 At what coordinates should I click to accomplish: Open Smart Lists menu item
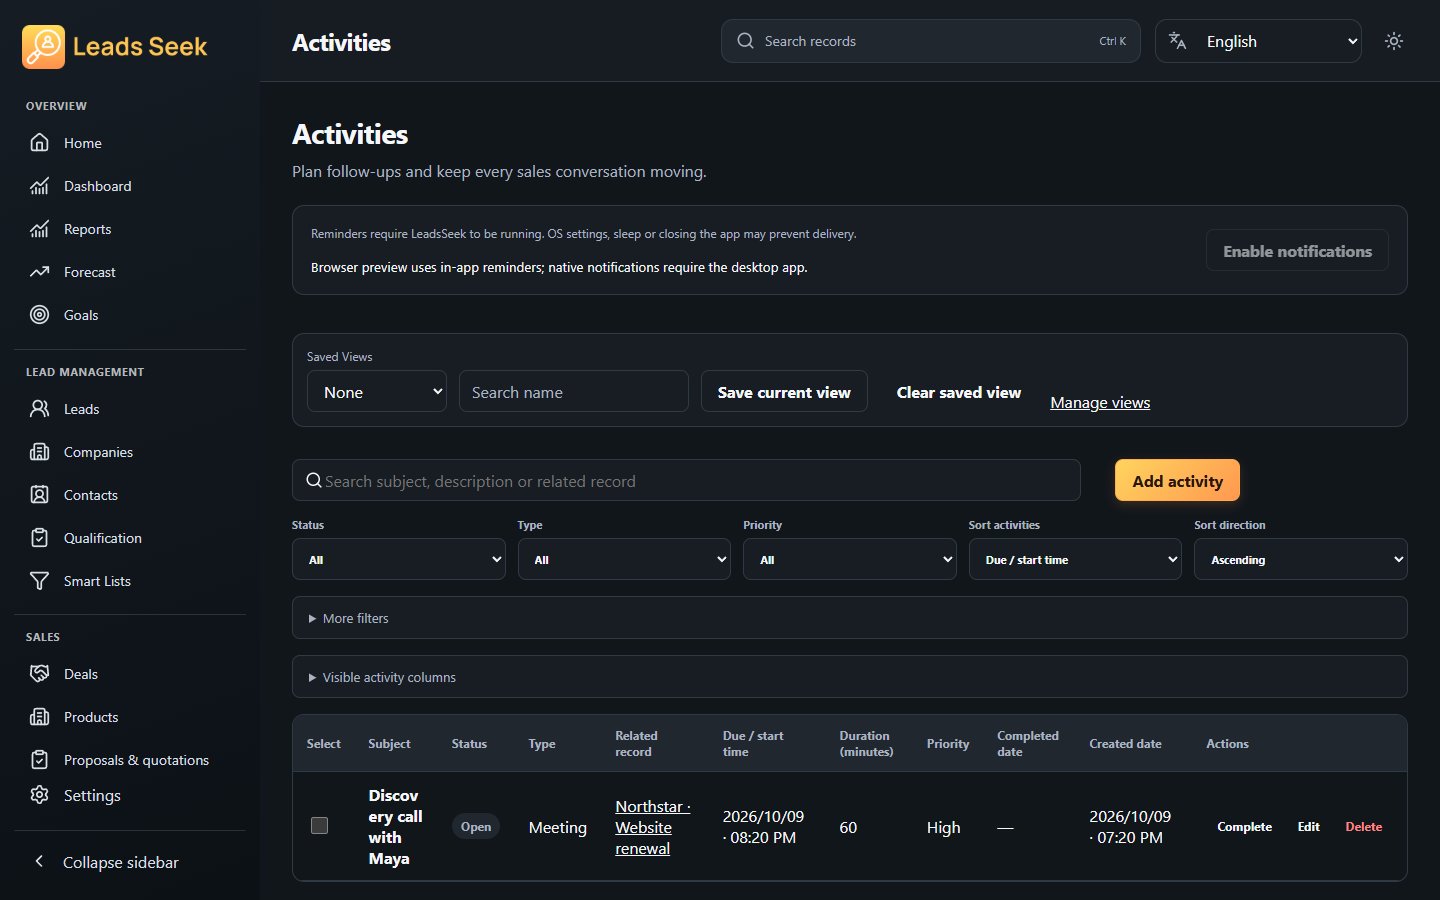[97, 581]
